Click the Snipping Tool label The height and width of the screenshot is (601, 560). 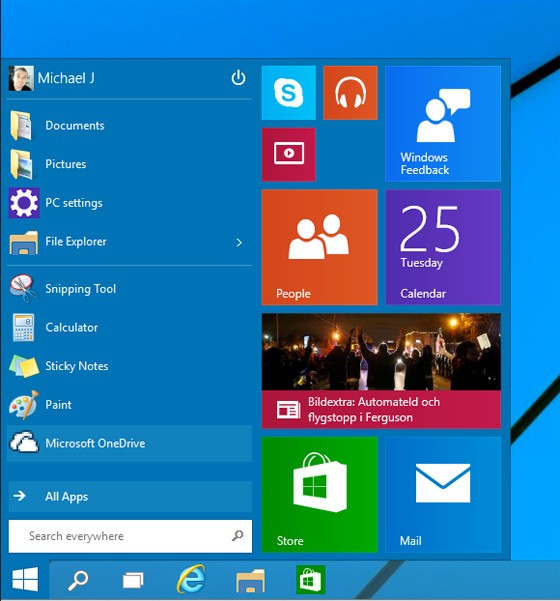[x=80, y=289]
